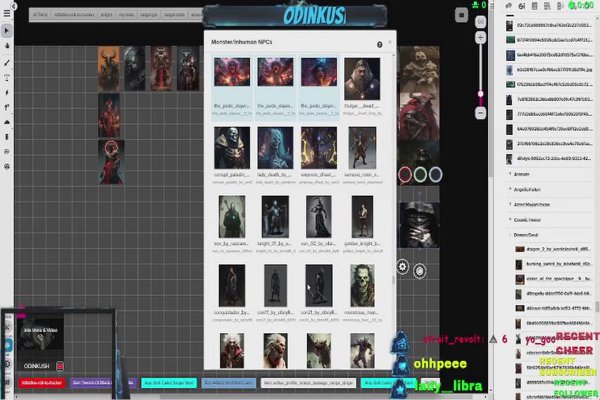600x400 pixels.
Task: Collapse the left toolbar with the arrow button
Action: (x=14, y=7)
